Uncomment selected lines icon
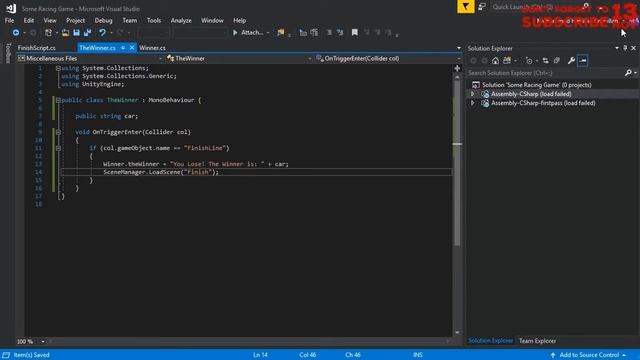The width and height of the screenshot is (640, 360). [x=340, y=33]
